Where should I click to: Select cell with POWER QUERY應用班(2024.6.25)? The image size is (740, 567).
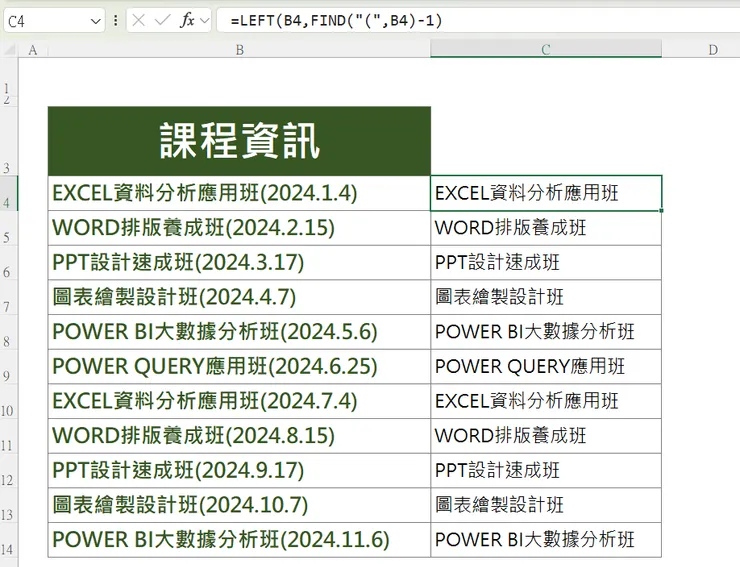239,366
